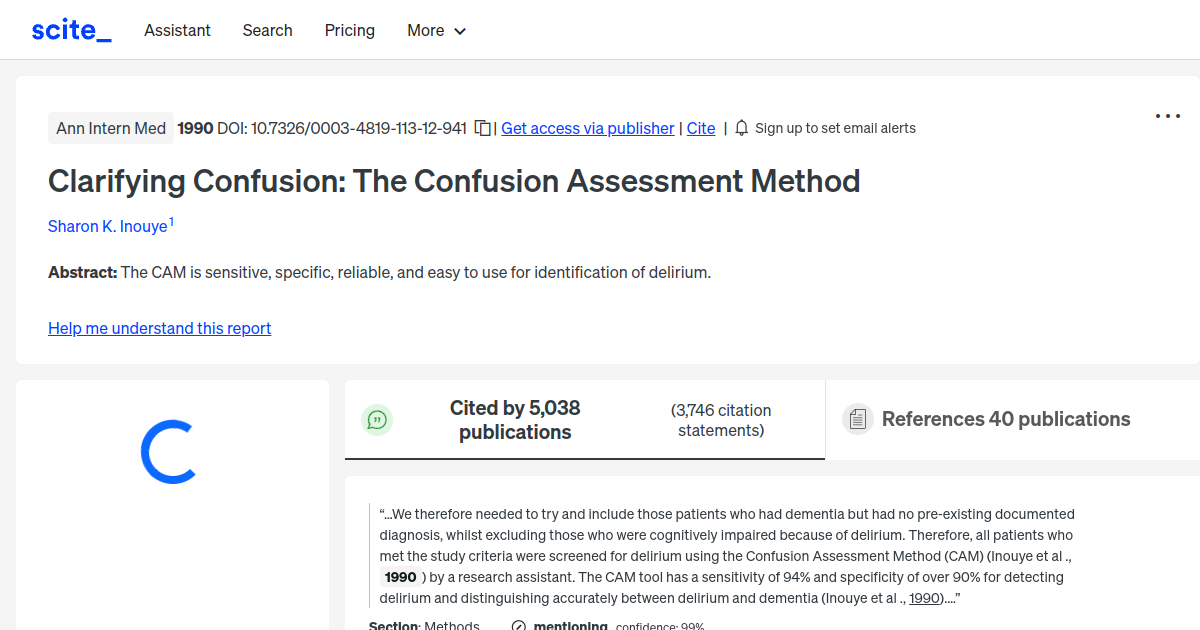Select the Cited by 5,038 publications tab
Screen dimensions: 1200x630
click(515, 419)
